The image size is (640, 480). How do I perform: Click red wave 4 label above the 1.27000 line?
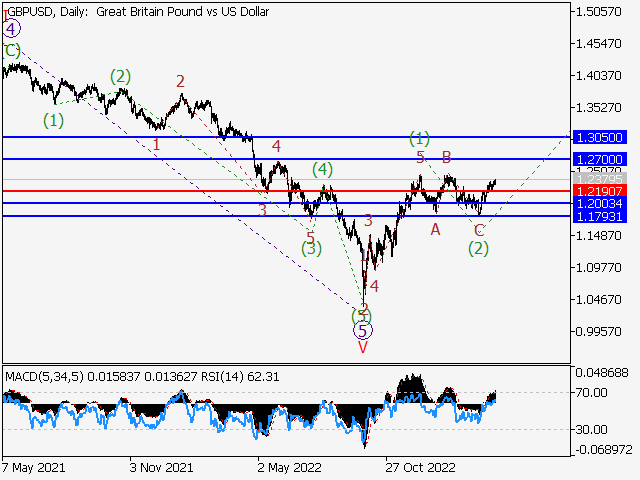pos(276,146)
